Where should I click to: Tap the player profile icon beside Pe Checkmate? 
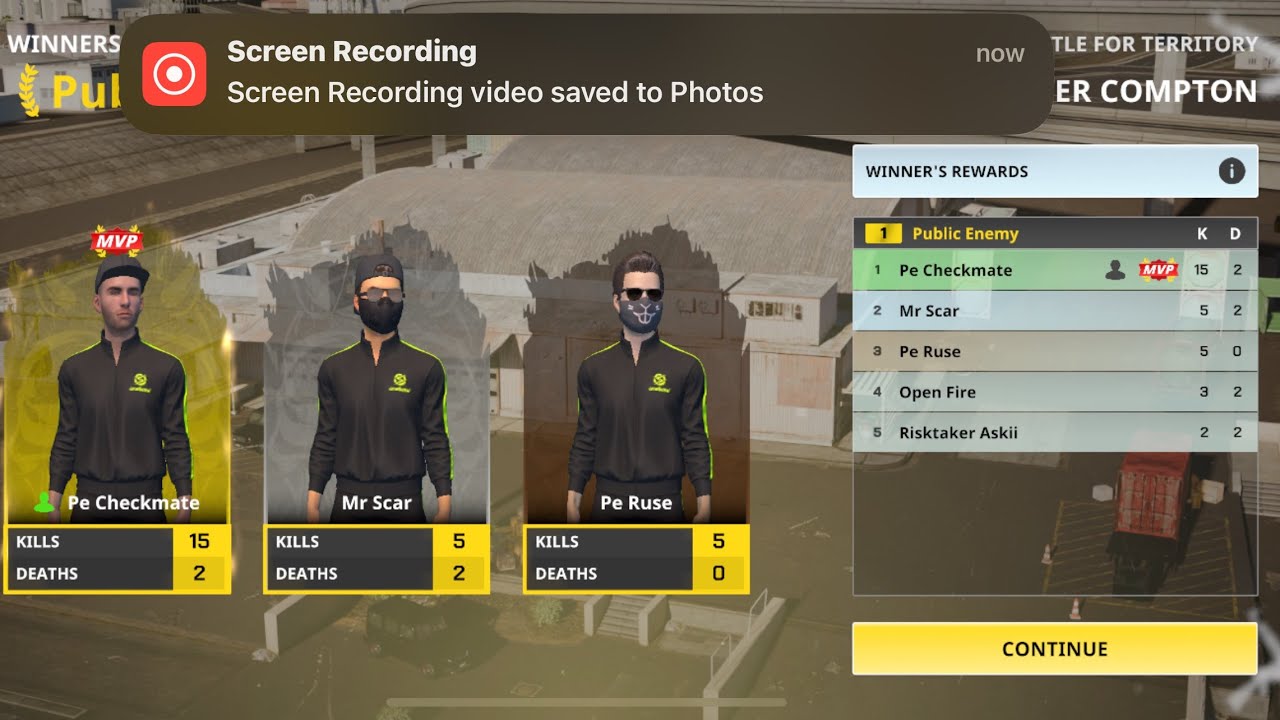click(1115, 270)
